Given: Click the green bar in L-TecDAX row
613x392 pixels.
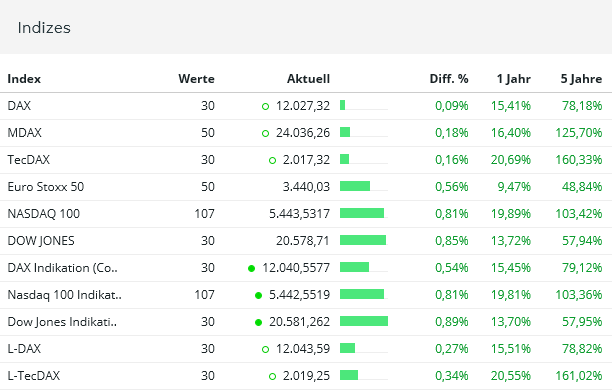Looking at the screenshot, I should click(x=349, y=375).
